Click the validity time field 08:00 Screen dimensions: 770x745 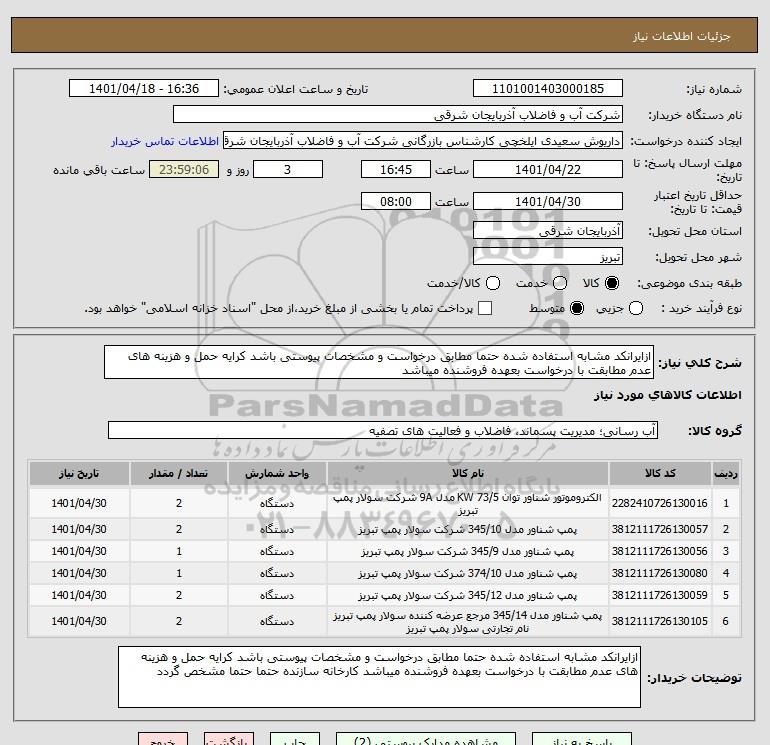(396, 201)
